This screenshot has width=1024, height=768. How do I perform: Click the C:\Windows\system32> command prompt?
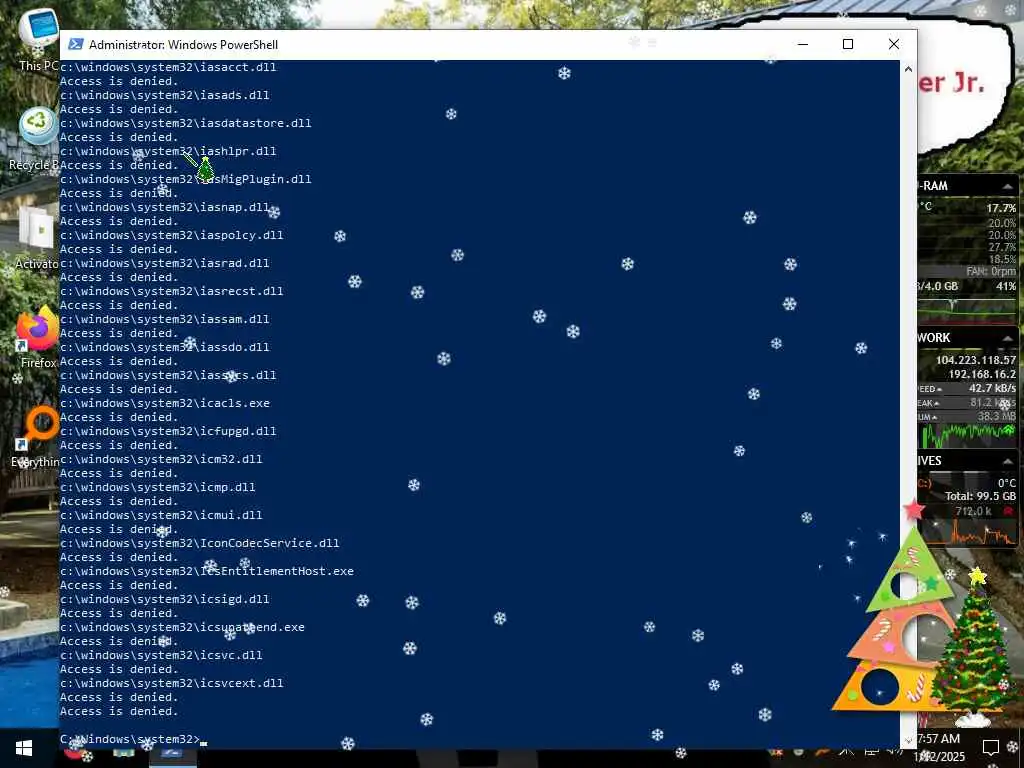pos(130,740)
